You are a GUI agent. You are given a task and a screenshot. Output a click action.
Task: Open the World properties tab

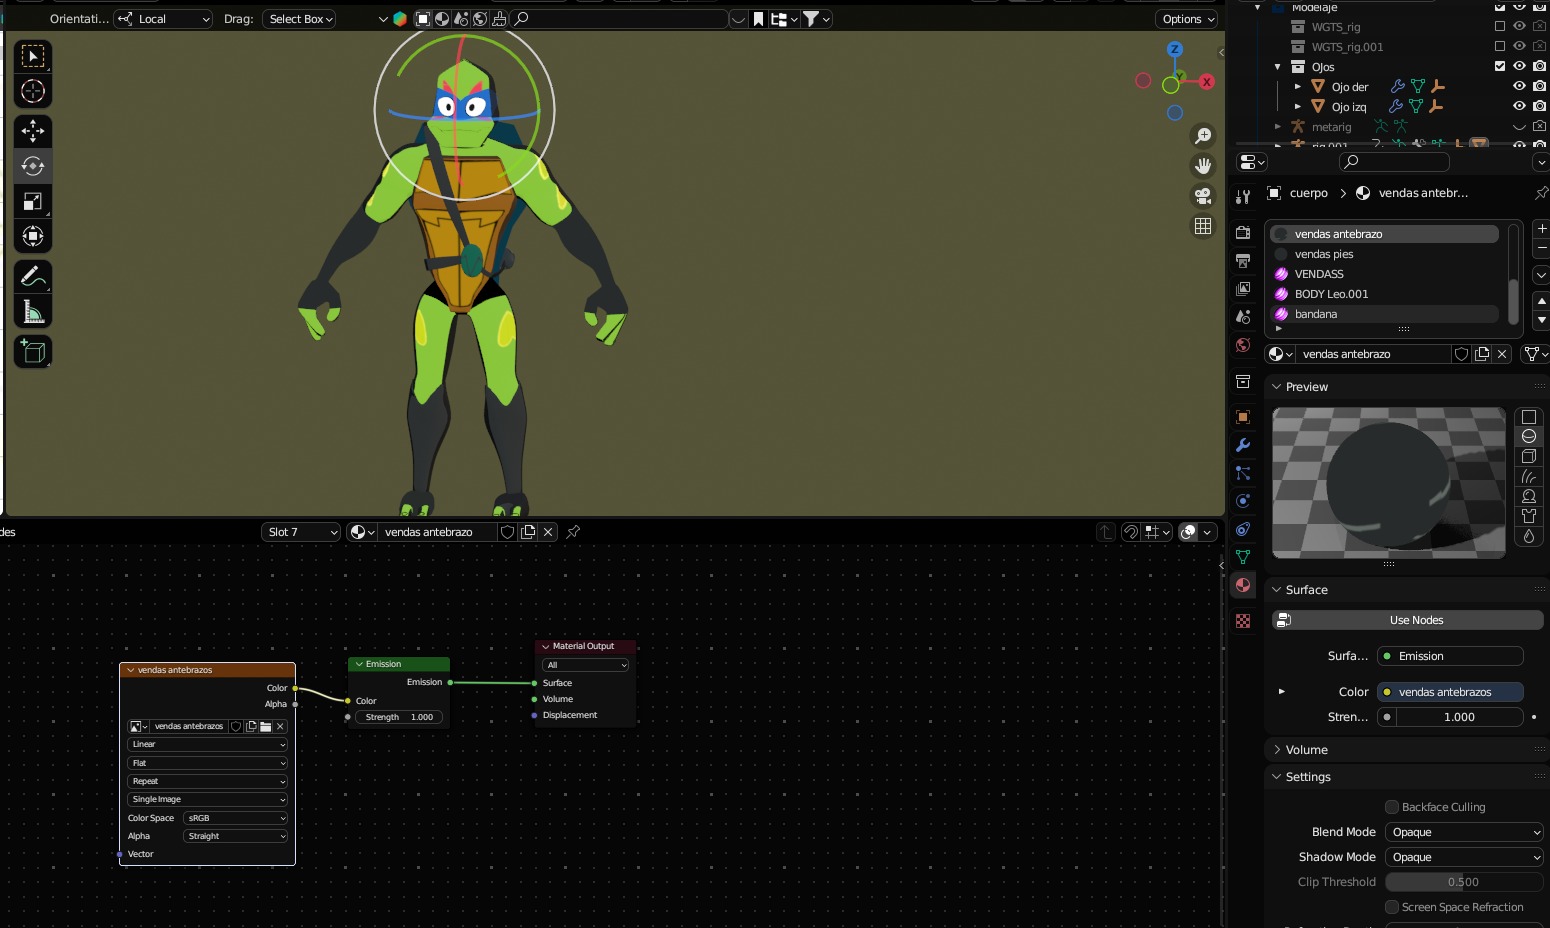[1243, 345]
